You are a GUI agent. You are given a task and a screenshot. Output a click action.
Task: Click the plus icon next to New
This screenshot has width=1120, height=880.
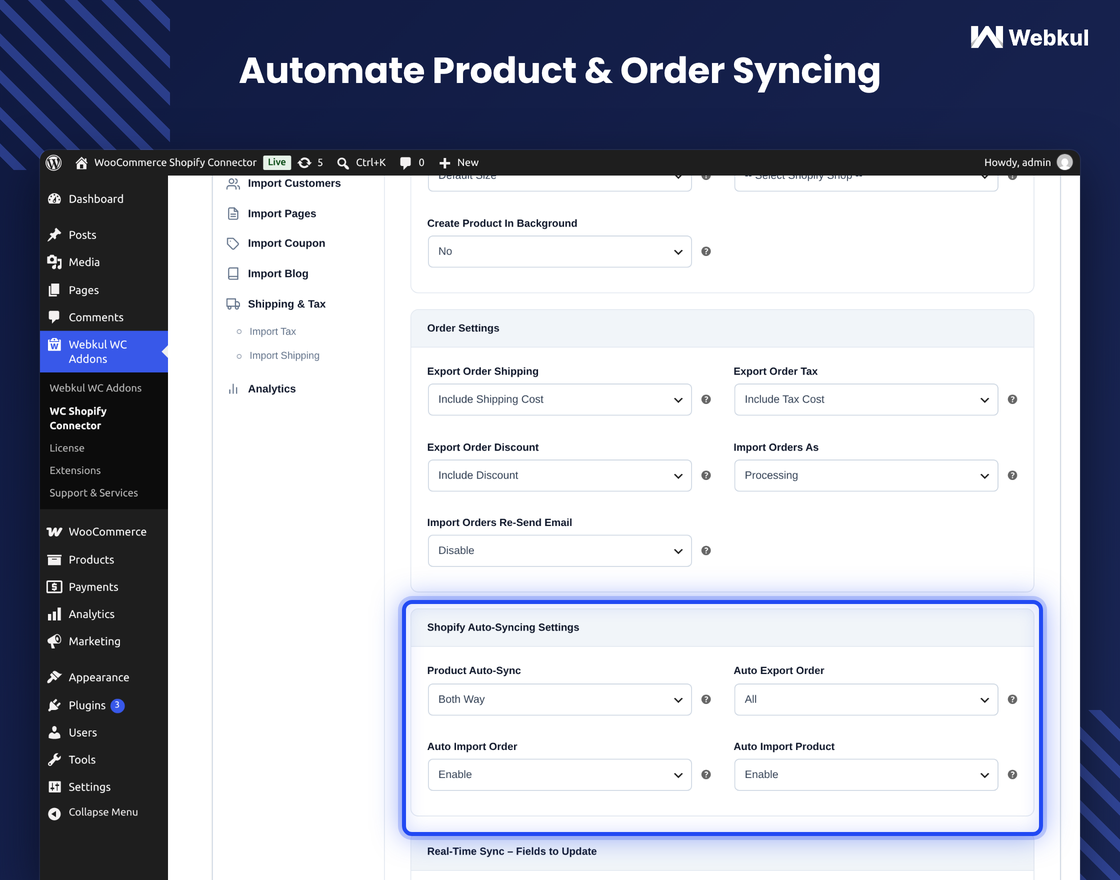pyautogui.click(x=444, y=163)
